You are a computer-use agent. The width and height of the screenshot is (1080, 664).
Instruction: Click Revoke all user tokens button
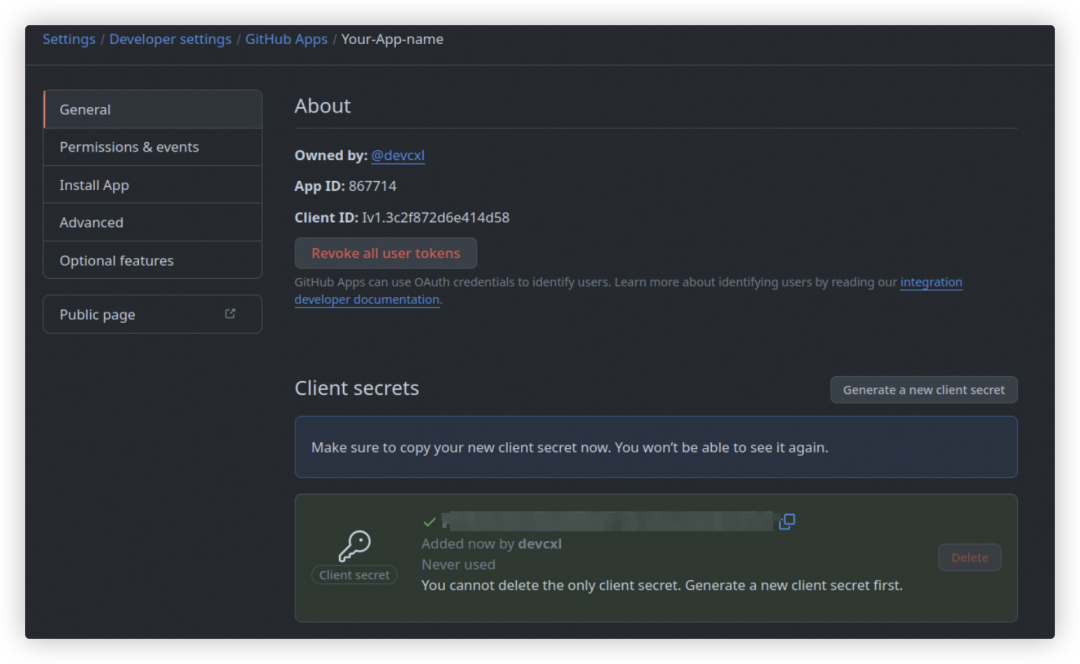[386, 253]
